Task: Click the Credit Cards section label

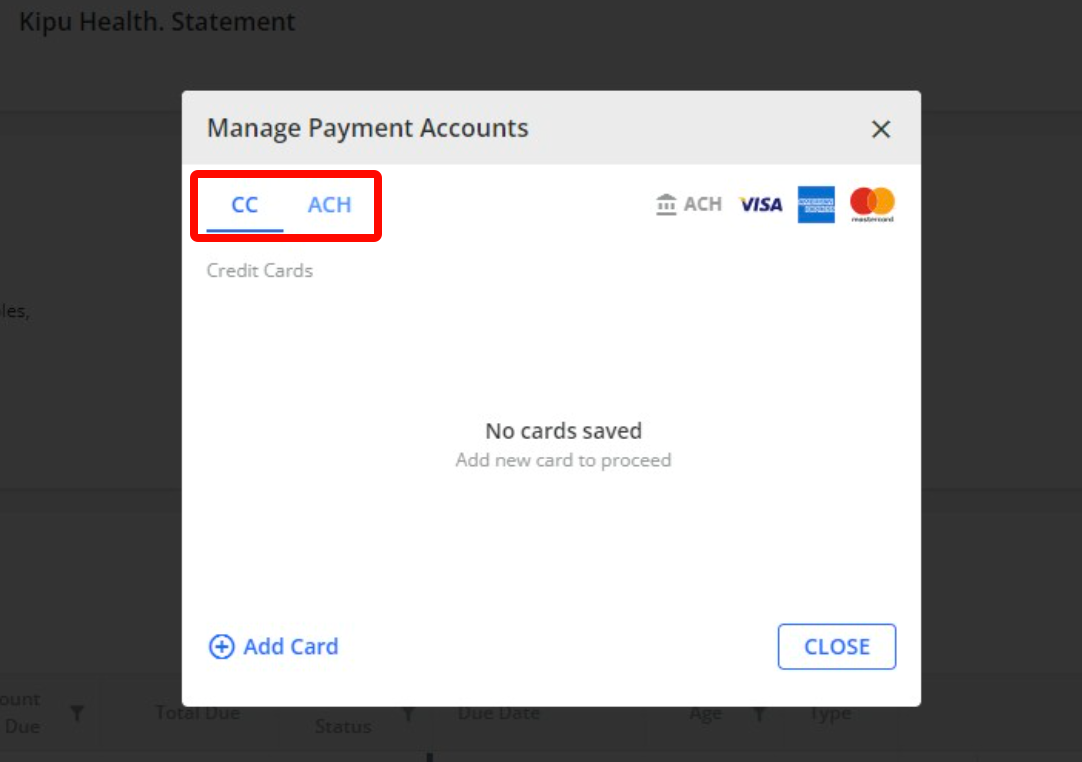Action: point(259,271)
